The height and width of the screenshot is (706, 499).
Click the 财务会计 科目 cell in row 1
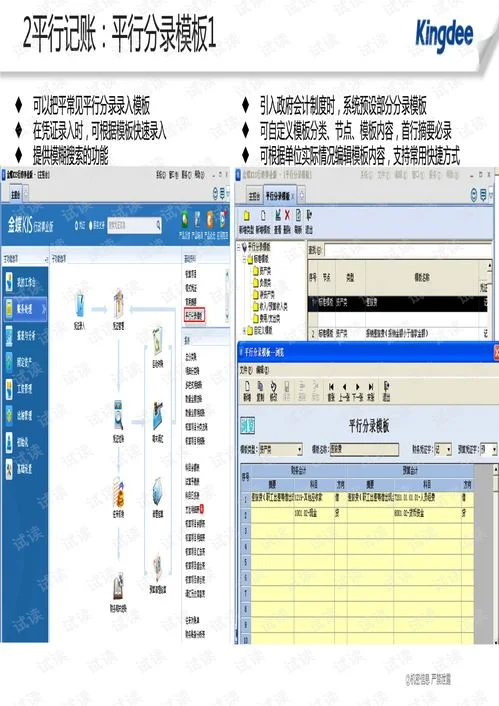(x=314, y=498)
